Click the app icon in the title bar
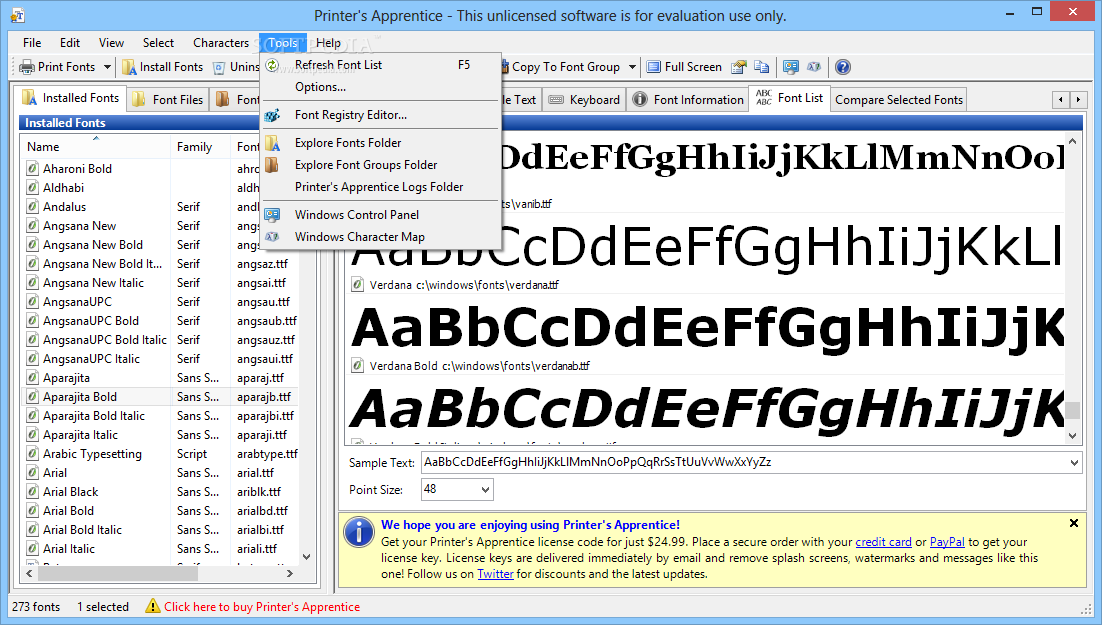The image size is (1102, 625). click(18, 15)
